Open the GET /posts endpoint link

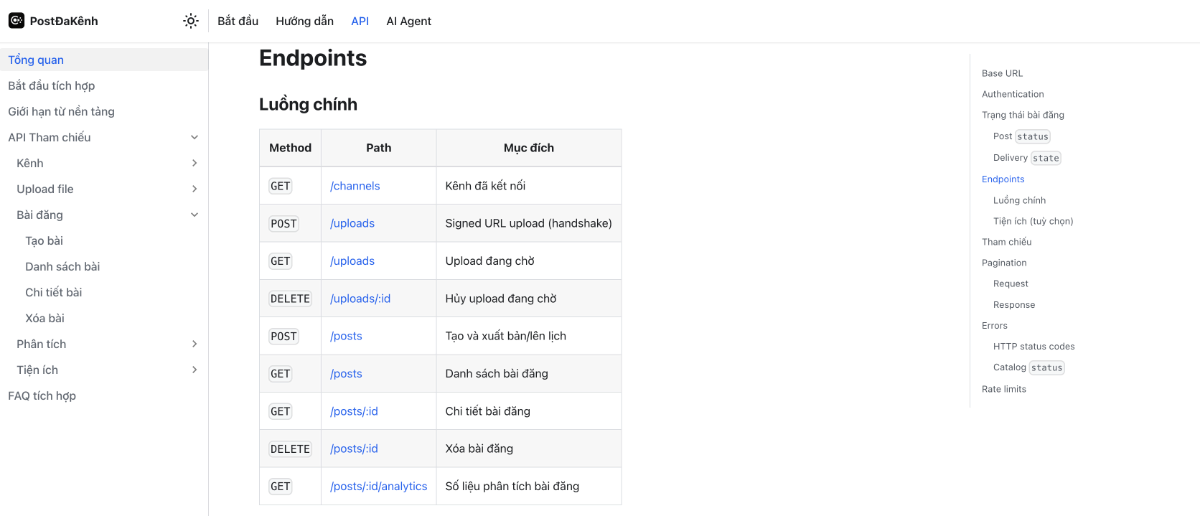click(346, 374)
